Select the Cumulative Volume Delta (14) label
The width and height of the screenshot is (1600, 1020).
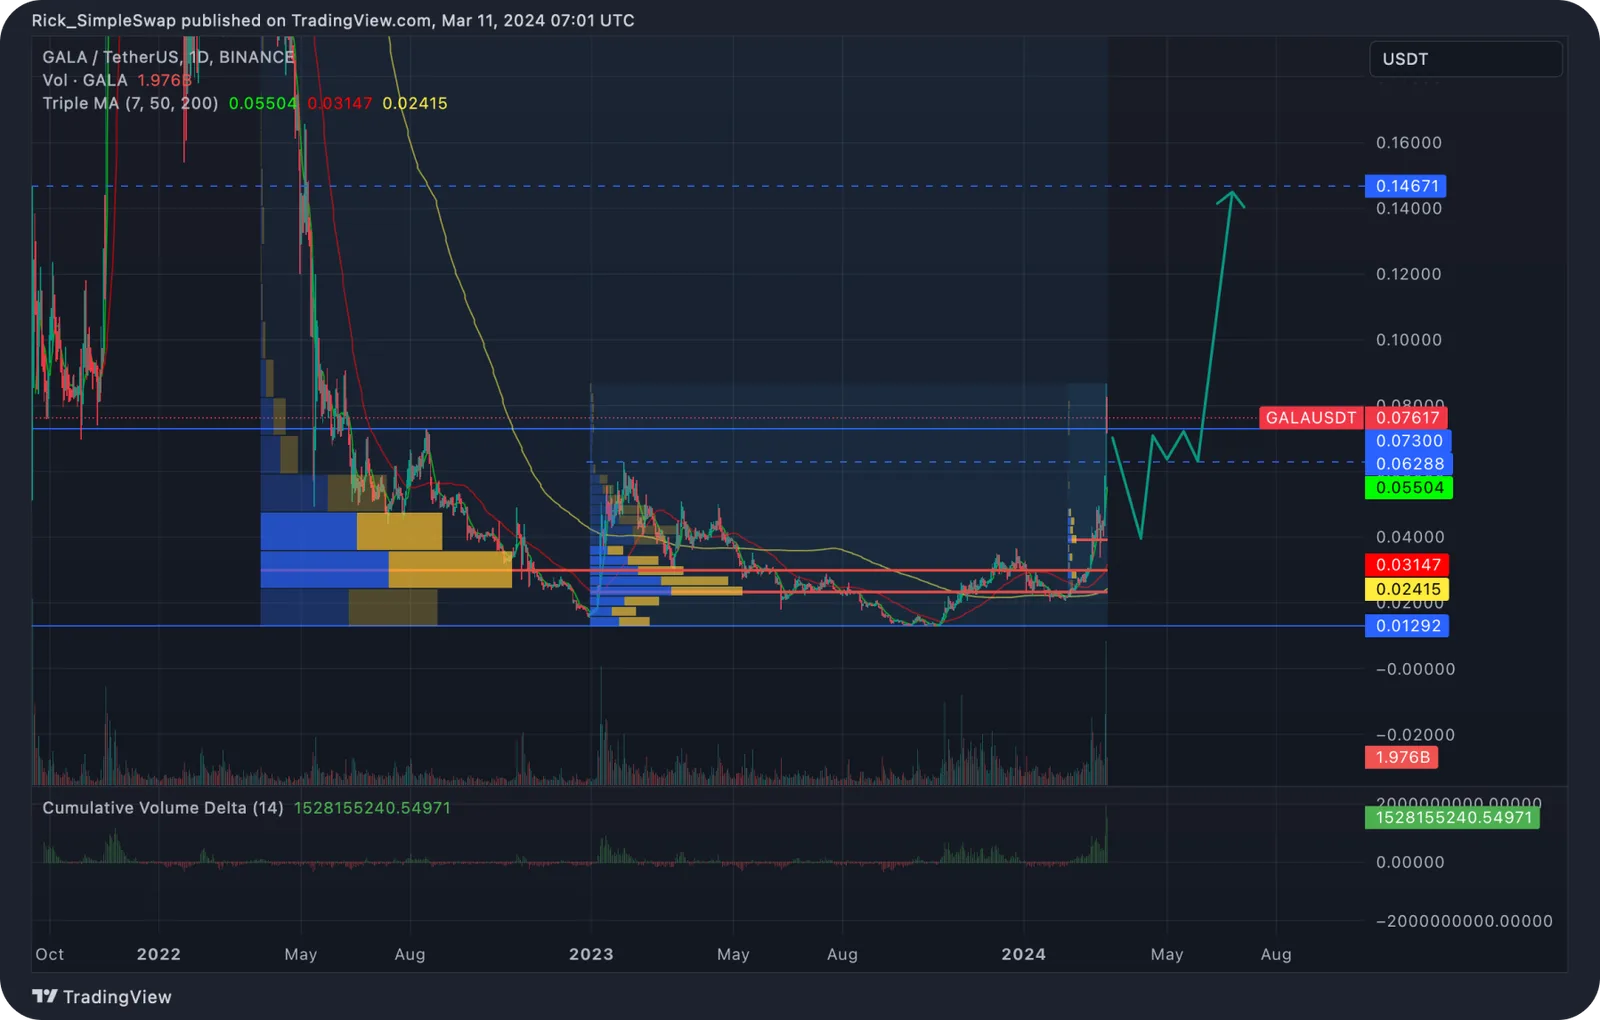[x=163, y=807]
